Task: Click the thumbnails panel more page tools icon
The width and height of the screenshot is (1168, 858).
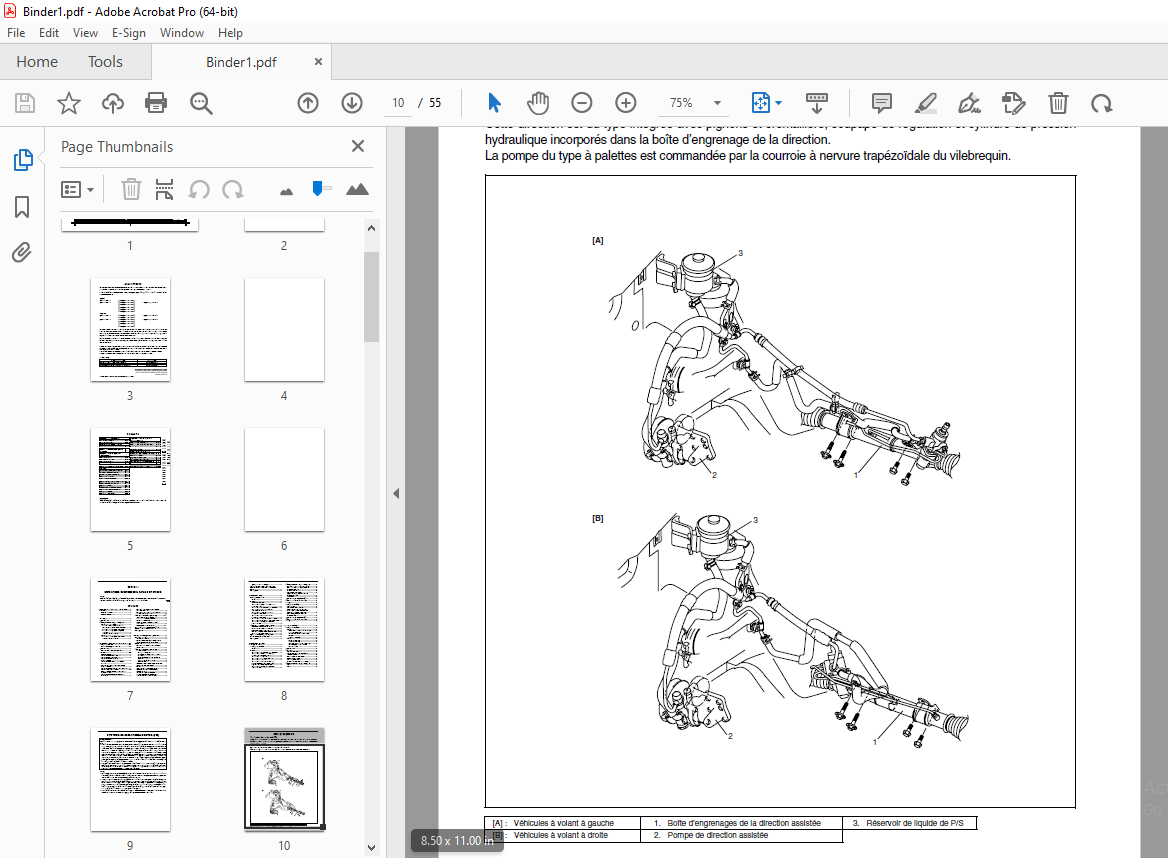Action: pyautogui.click(x=165, y=189)
